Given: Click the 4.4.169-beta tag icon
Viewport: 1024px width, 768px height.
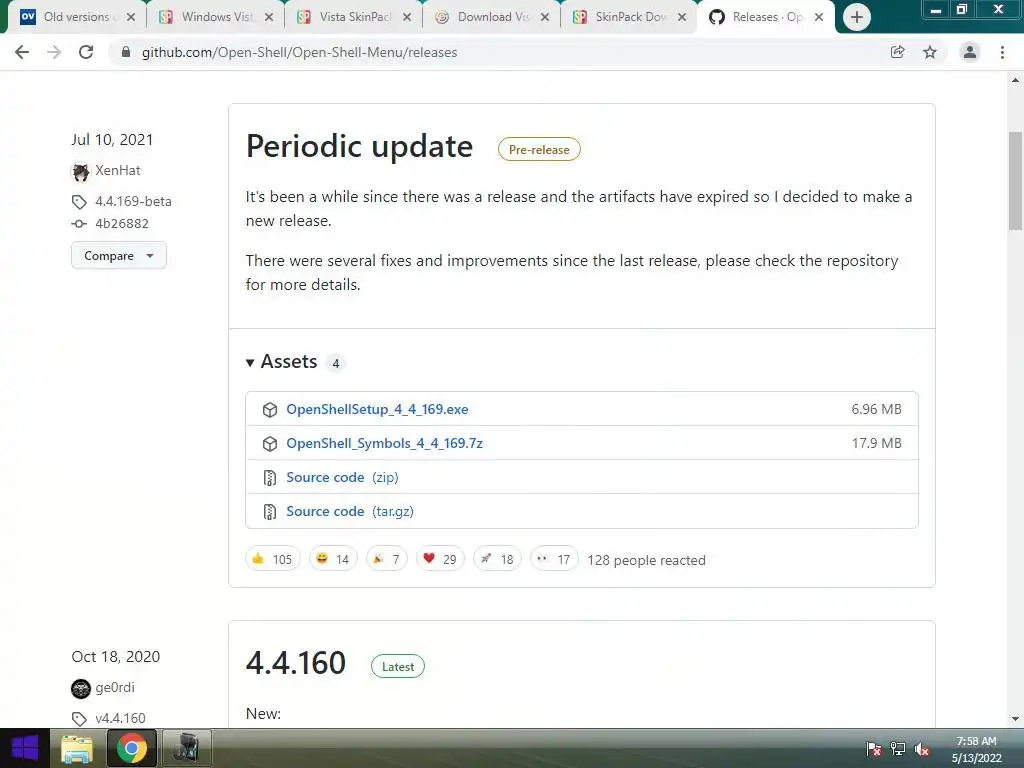Looking at the screenshot, I should coord(79,202).
